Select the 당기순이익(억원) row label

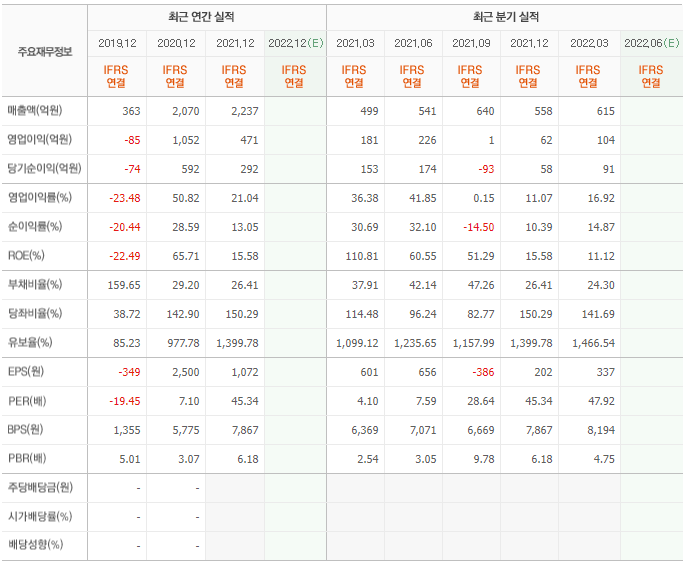point(44,168)
